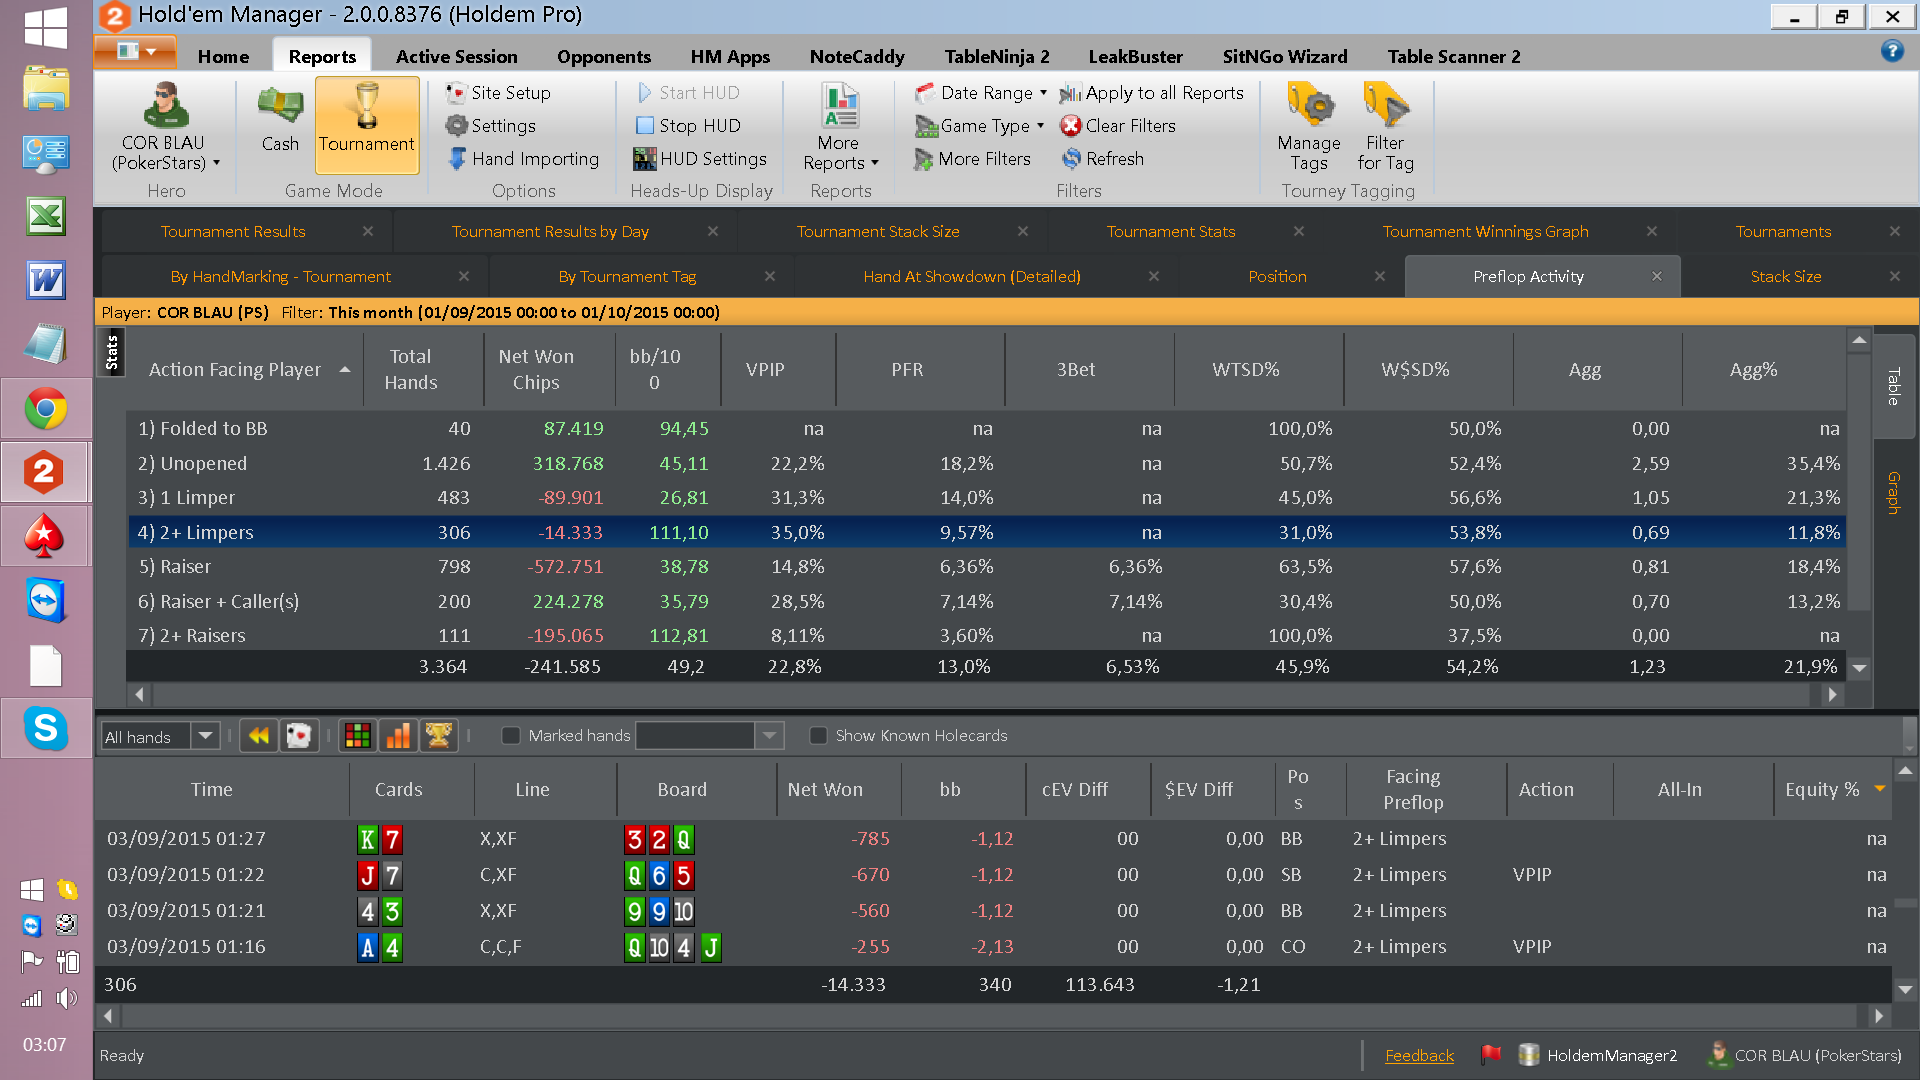
Task: Open Excel from taskbar
Action: [x=46, y=217]
